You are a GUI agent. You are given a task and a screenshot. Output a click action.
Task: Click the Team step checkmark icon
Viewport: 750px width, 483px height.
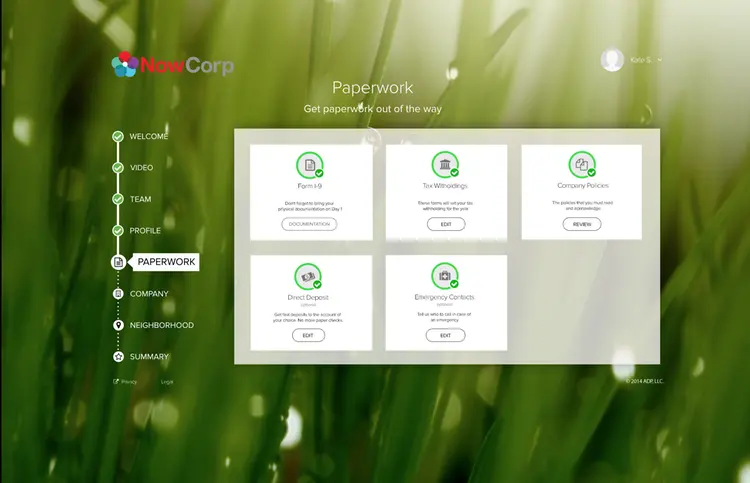click(118, 199)
